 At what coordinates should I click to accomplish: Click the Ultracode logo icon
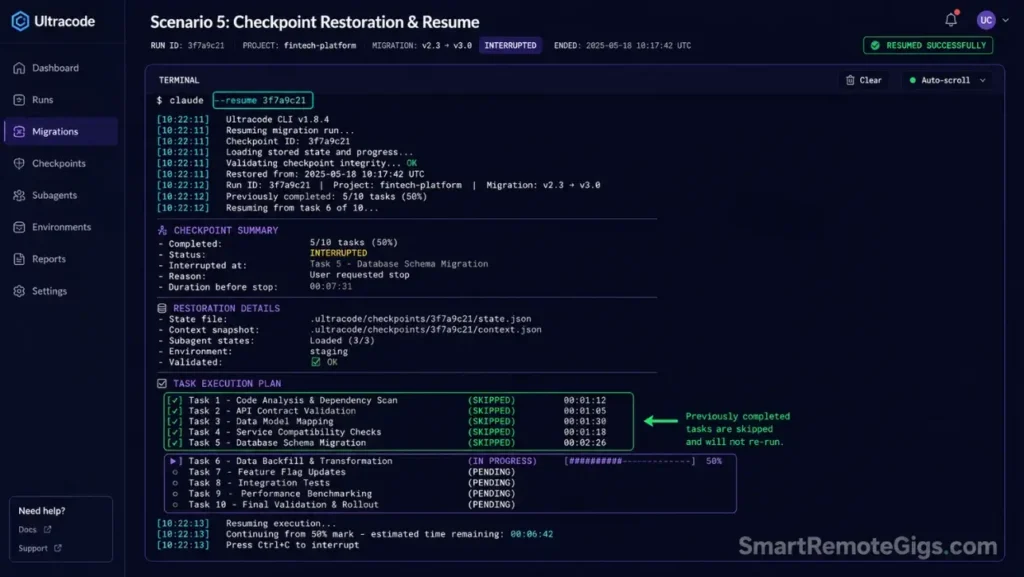20,21
